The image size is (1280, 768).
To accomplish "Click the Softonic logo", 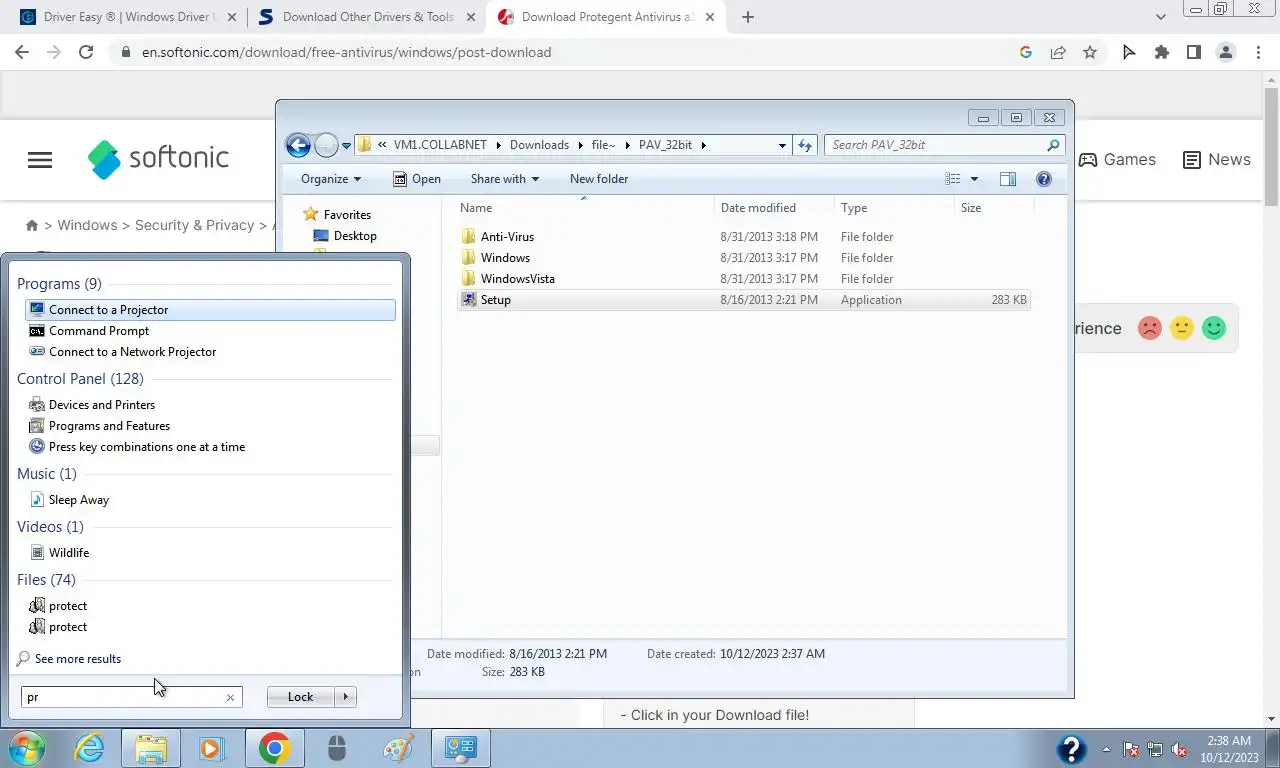I will [x=158, y=158].
